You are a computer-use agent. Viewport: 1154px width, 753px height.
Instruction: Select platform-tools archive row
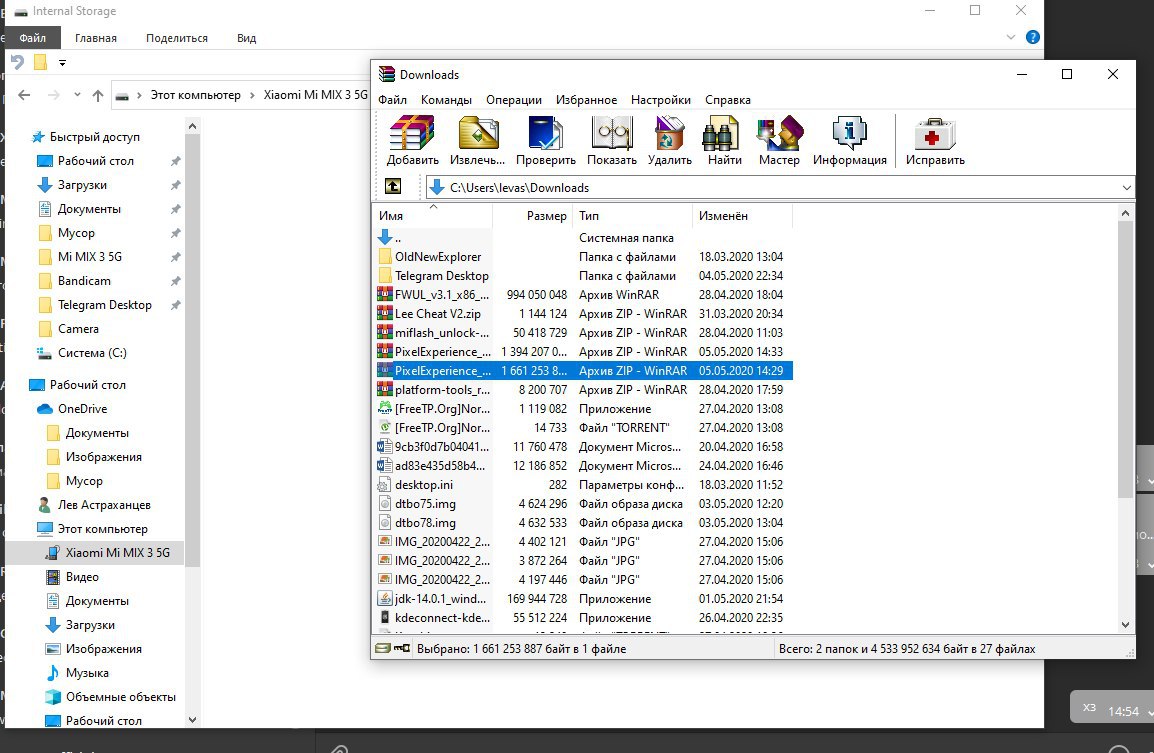(584, 390)
